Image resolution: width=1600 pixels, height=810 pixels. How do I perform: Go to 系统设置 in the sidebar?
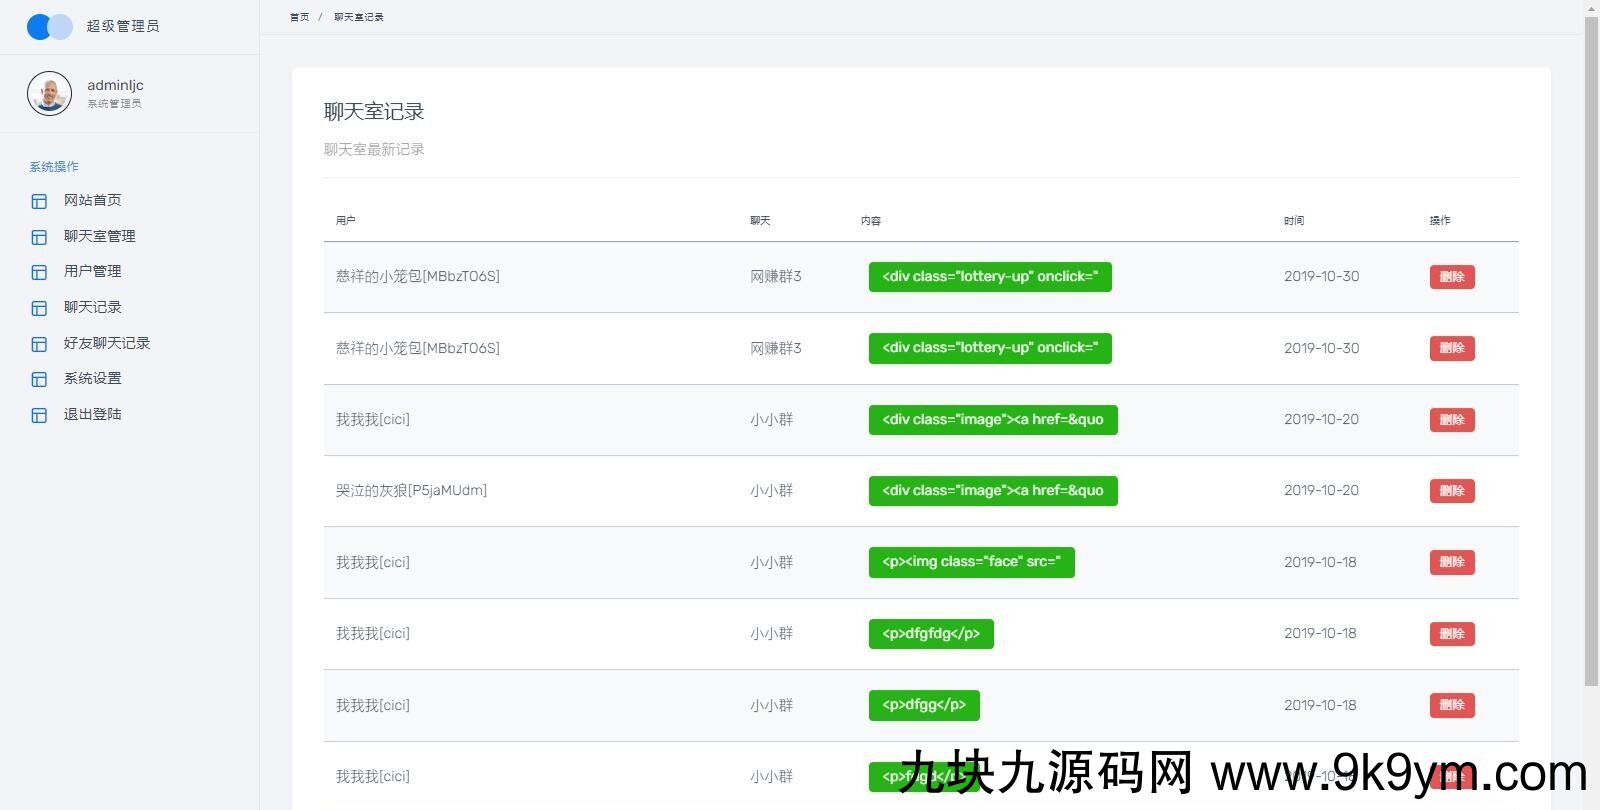92,378
